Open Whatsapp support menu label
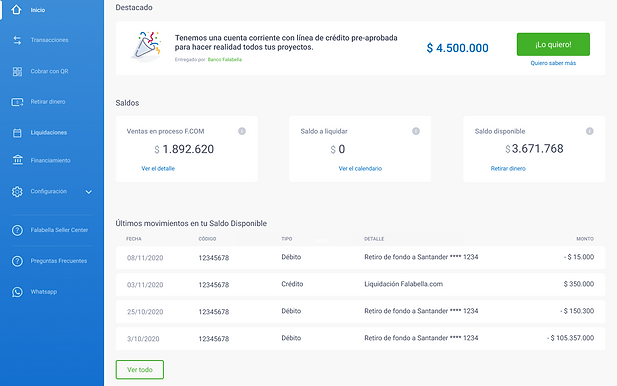Viewport: 617px width, 386px height. pos(44,292)
